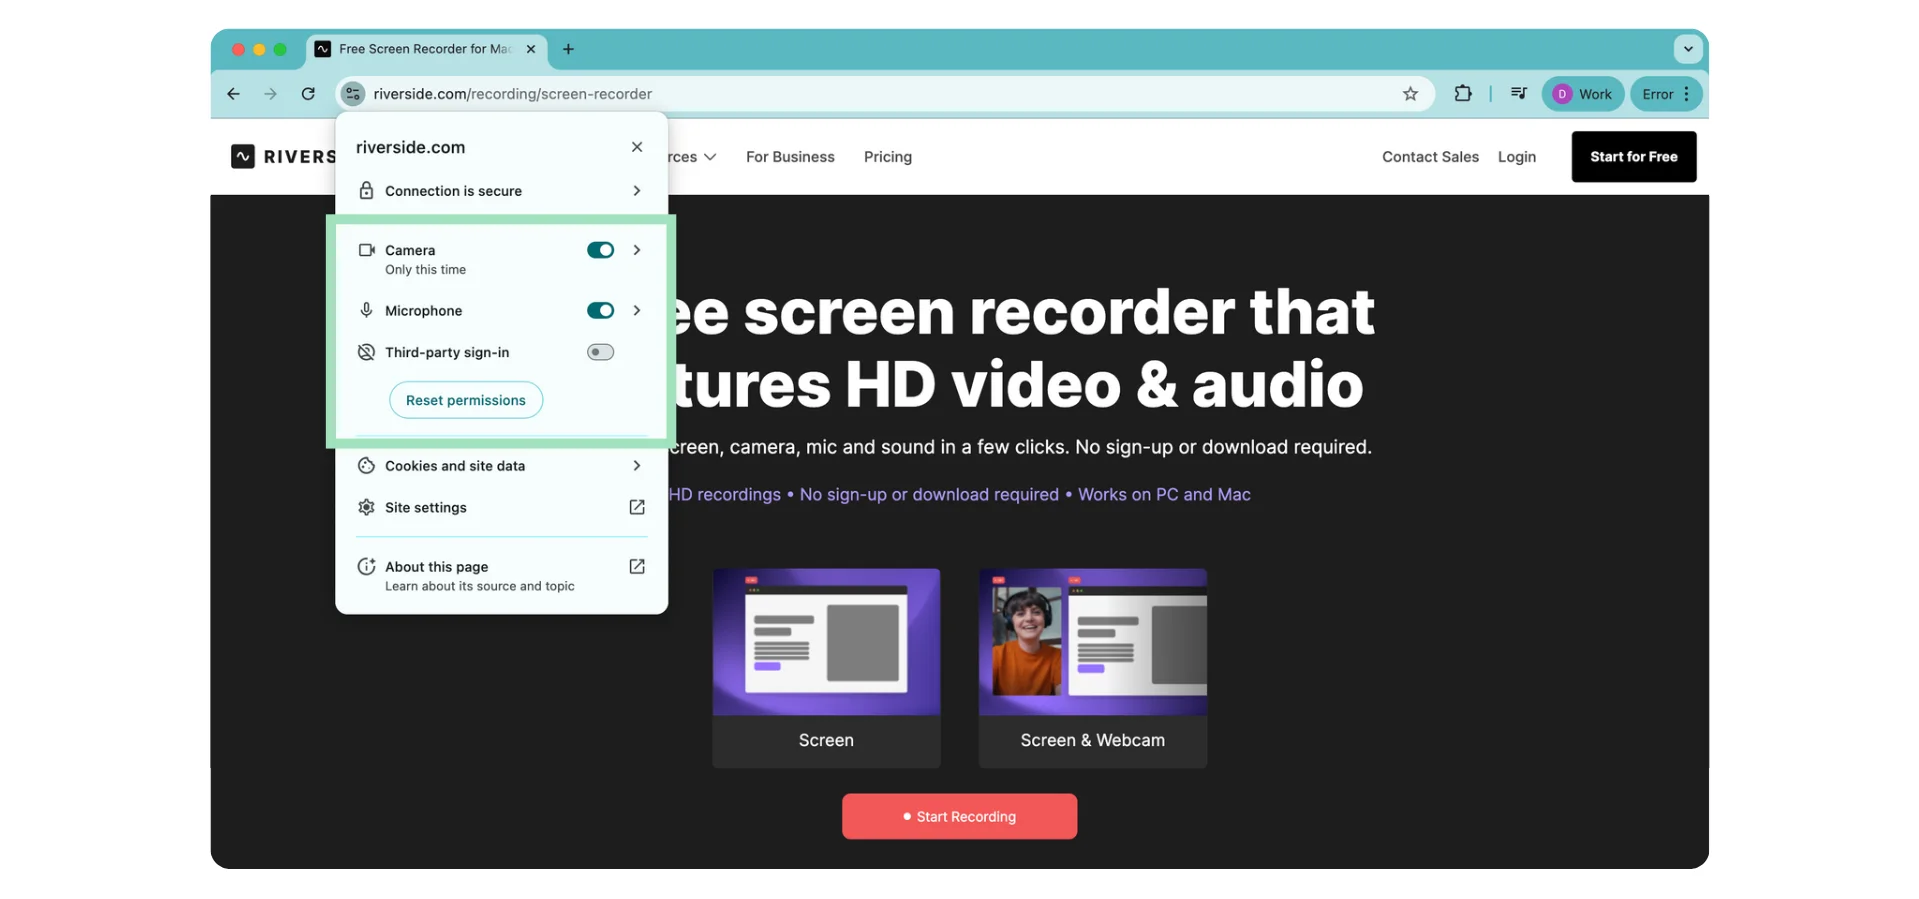Click the camera icon in permissions

coord(367,250)
